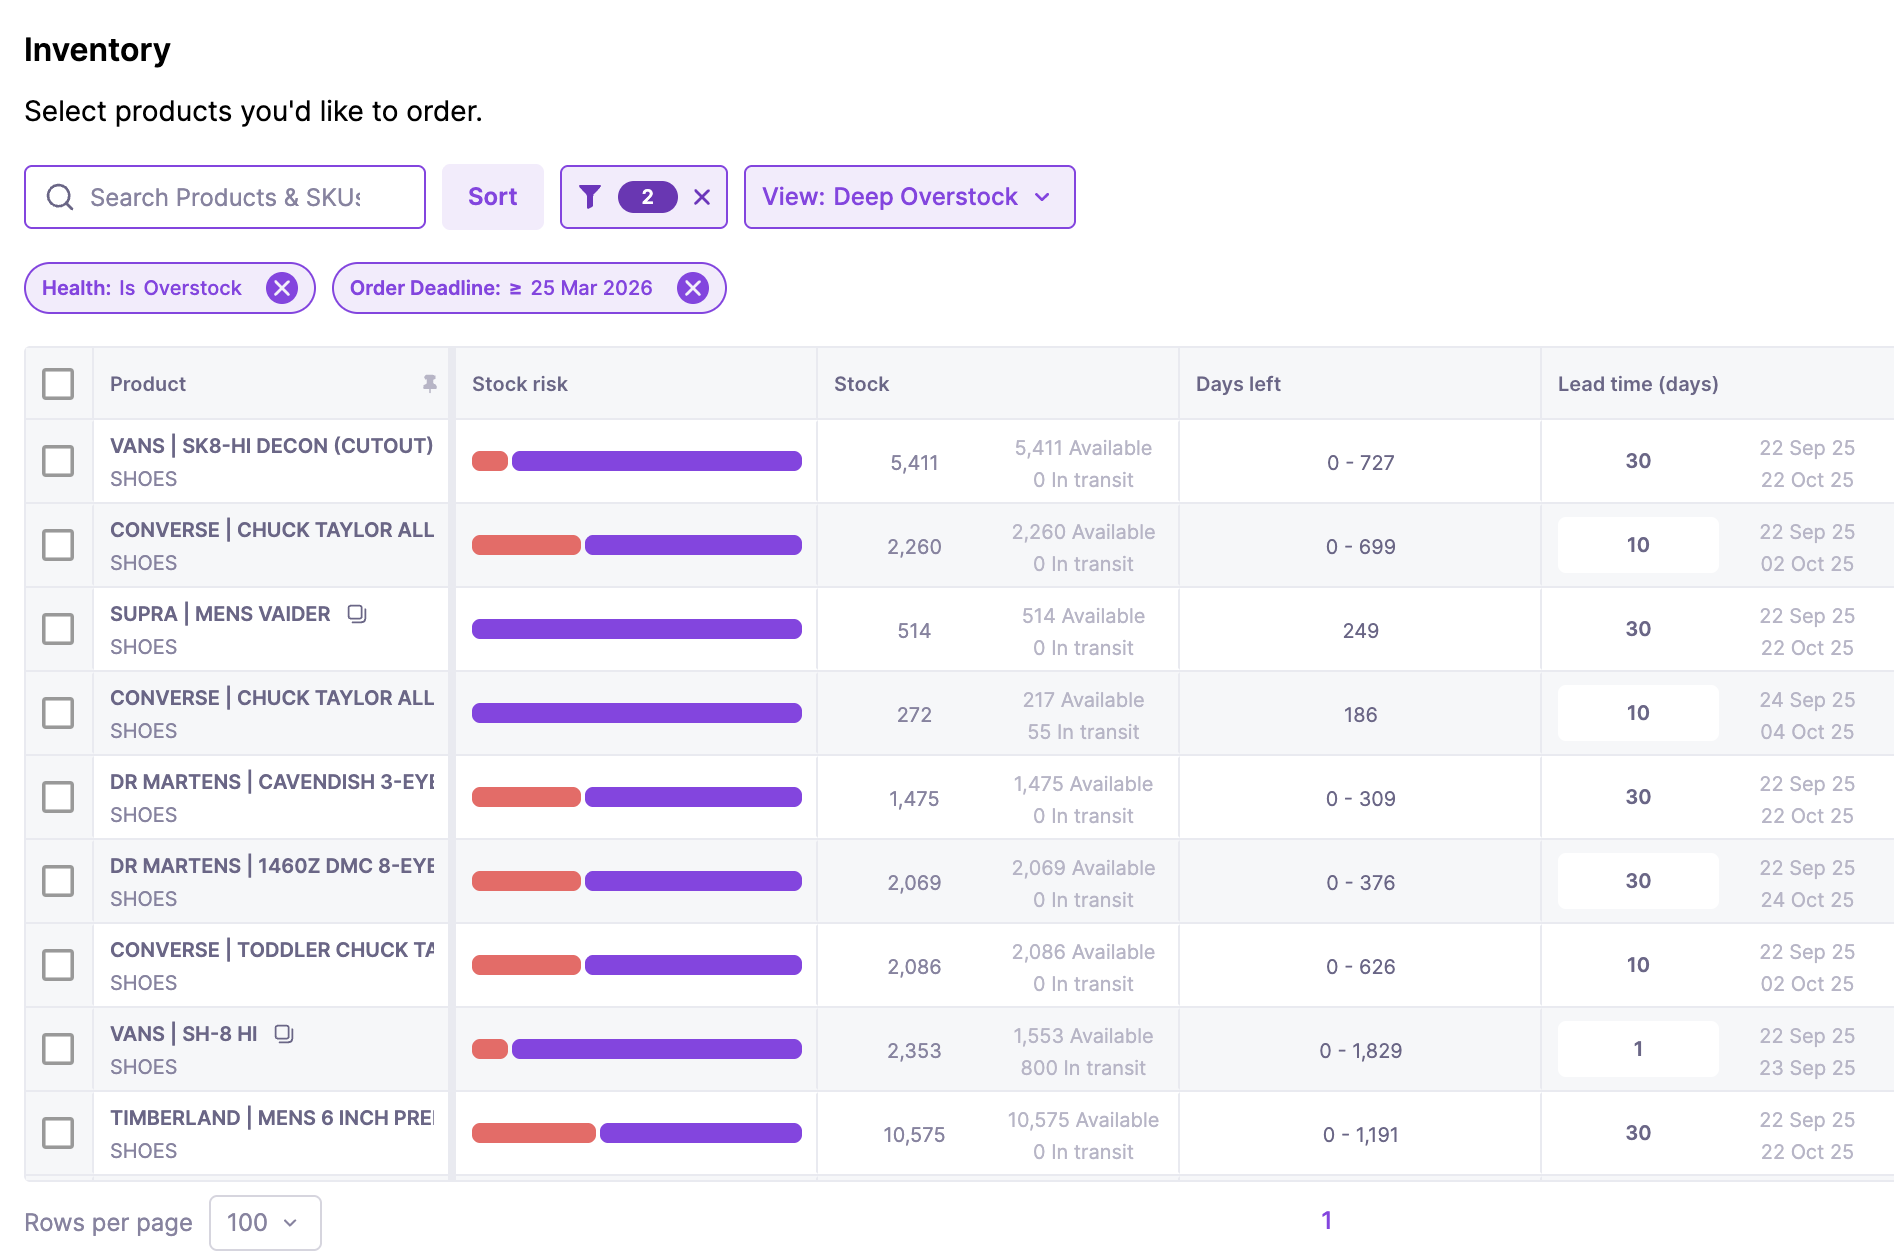Click the stock value 10,575

coord(914,1135)
